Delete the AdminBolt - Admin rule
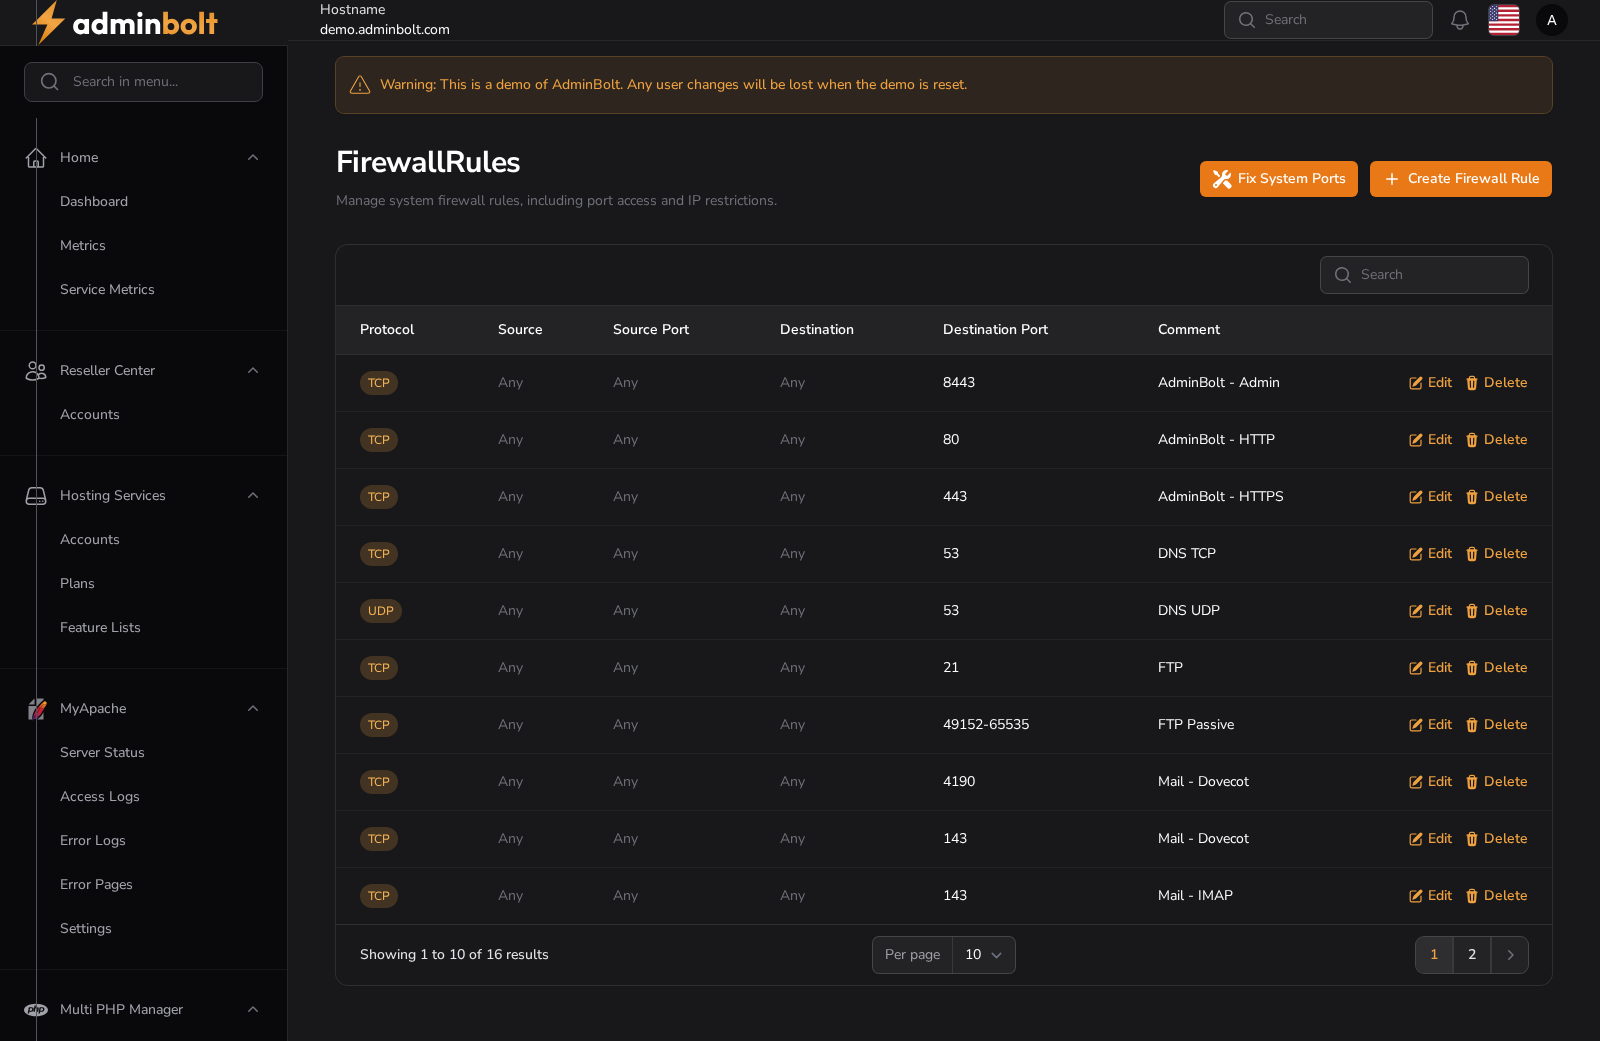The width and height of the screenshot is (1600, 1041). 1496,383
